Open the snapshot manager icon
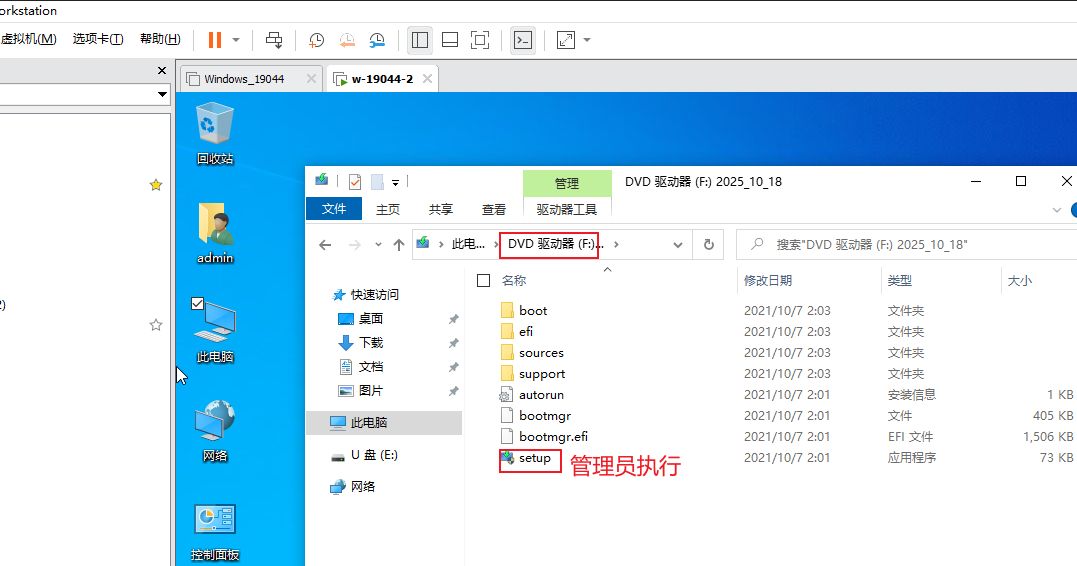This screenshot has width=1077, height=566. [x=377, y=40]
